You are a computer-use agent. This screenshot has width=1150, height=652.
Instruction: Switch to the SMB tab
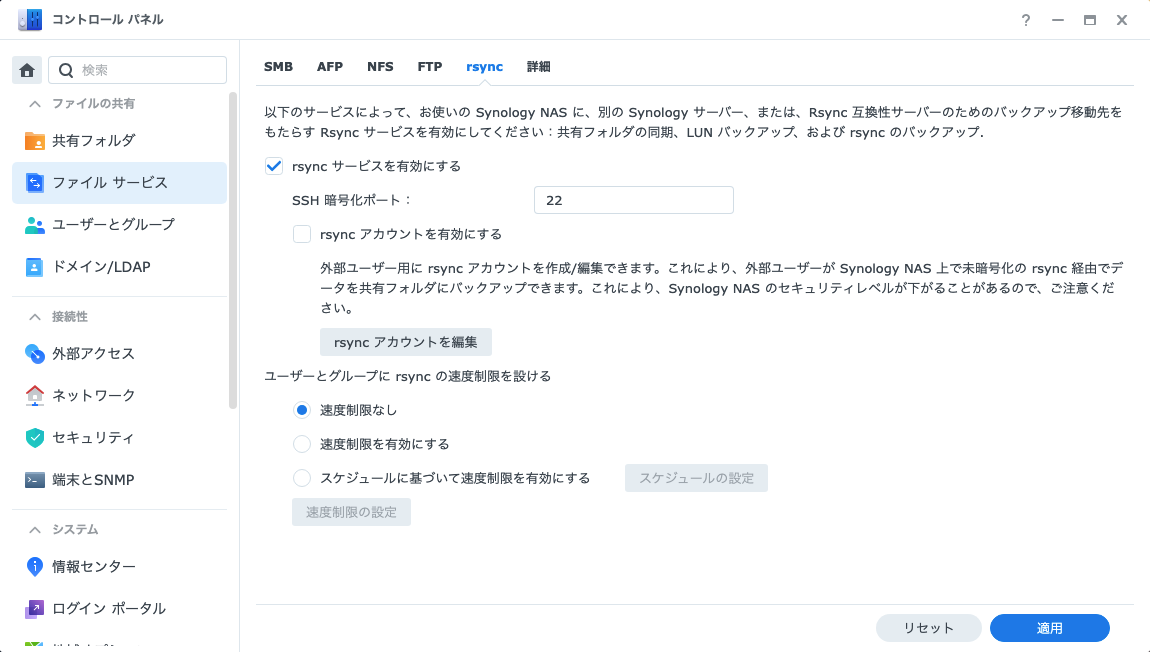point(278,67)
